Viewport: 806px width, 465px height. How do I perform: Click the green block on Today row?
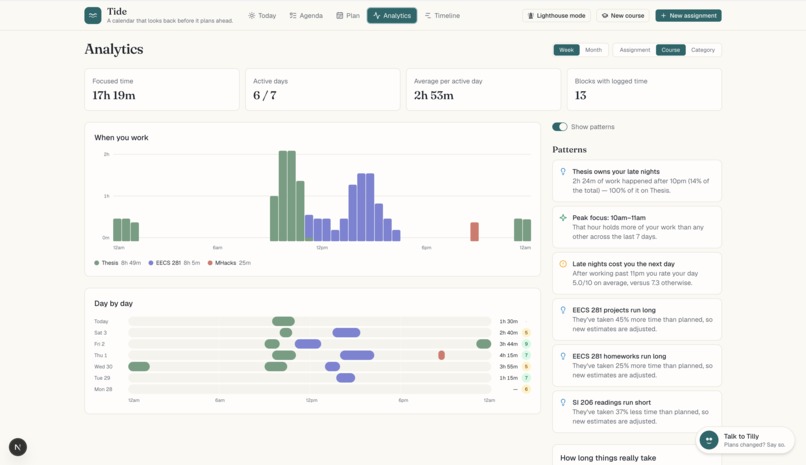pos(283,321)
